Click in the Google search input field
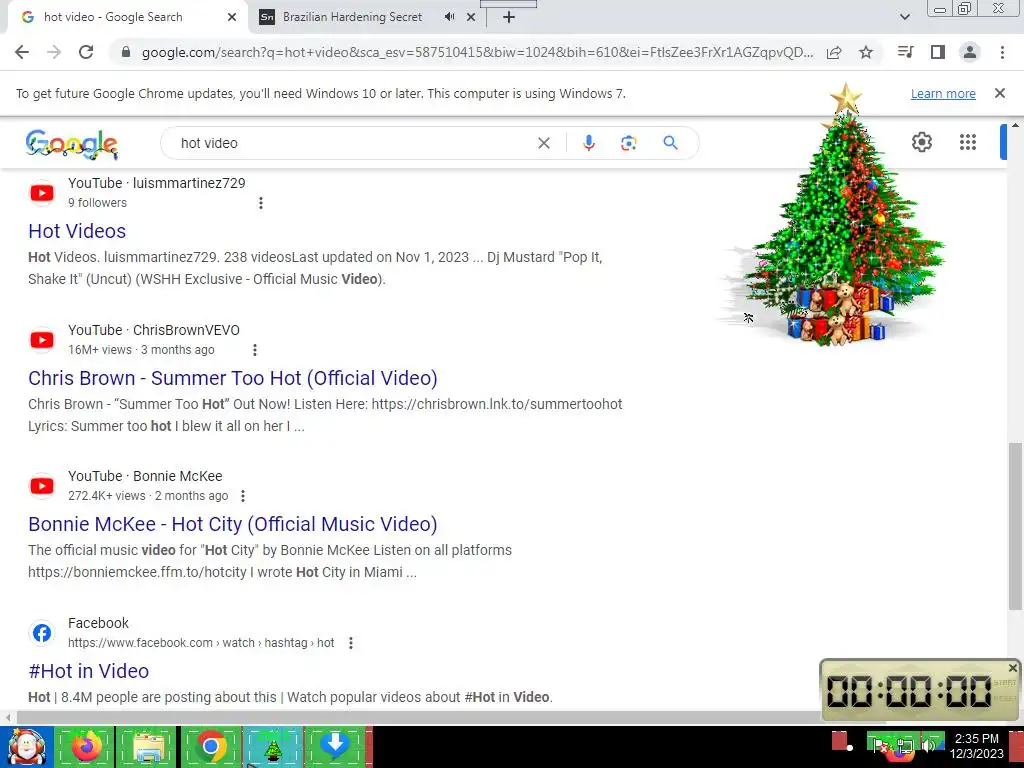 353,143
